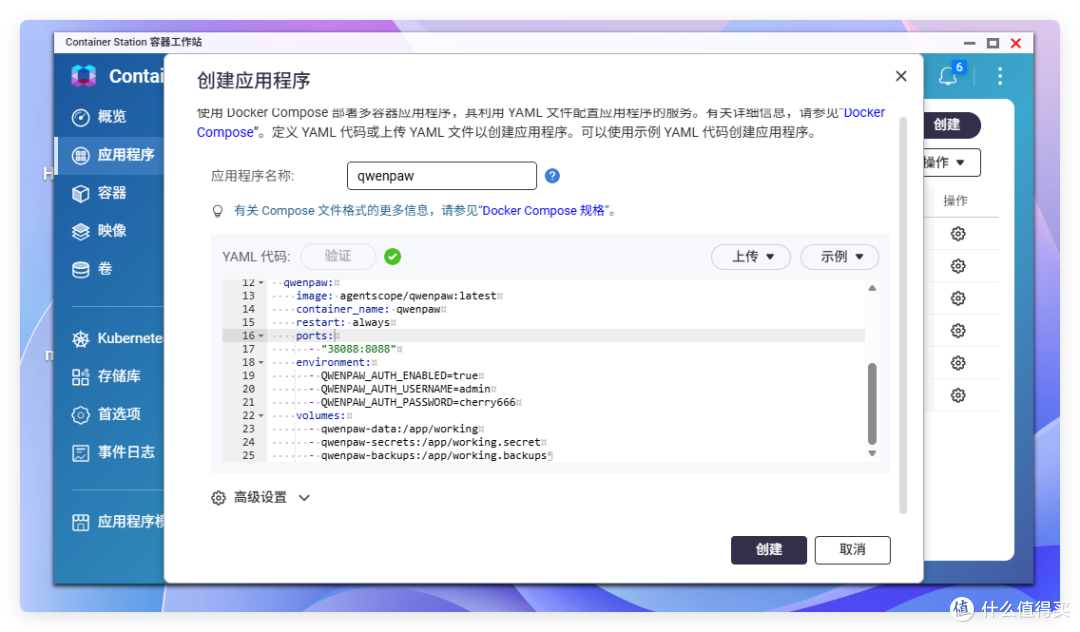Open the Volumes (卷) sidebar item
Screen dimensions: 1080x632
click(x=92, y=268)
